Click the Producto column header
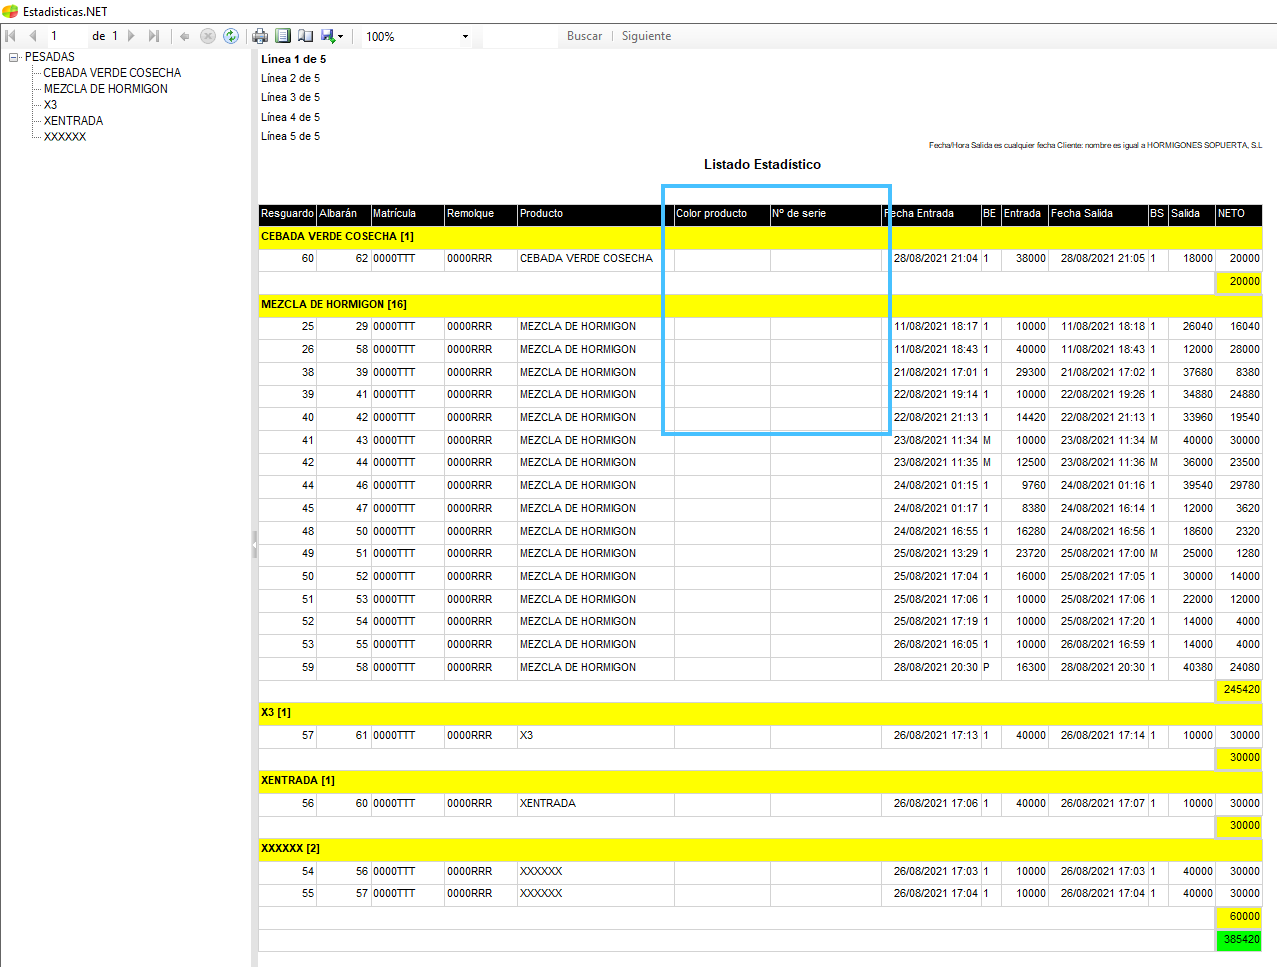Screen dimensions: 1277x967 click(595, 214)
